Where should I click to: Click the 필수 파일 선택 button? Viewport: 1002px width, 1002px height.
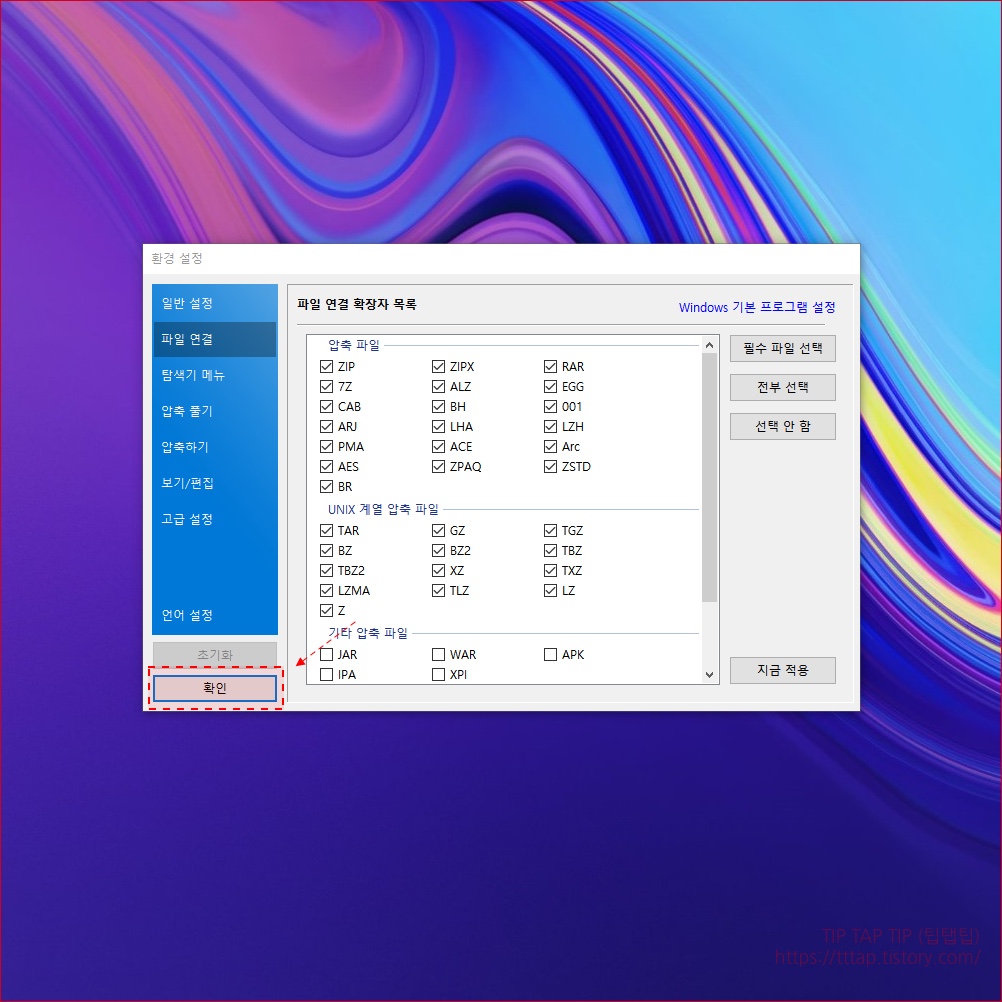coord(782,348)
